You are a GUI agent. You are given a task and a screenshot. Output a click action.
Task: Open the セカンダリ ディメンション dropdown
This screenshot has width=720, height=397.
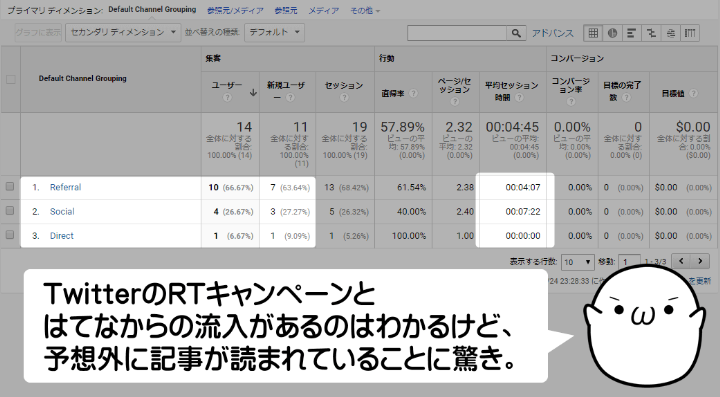click(123, 32)
